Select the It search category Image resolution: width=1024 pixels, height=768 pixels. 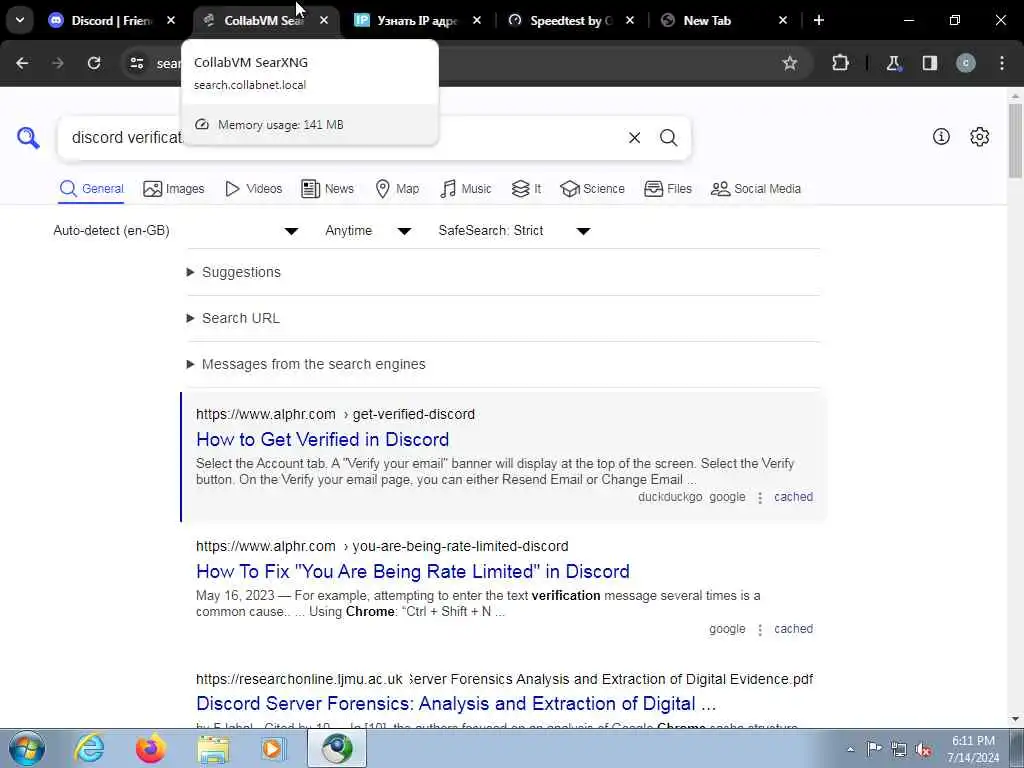[526, 189]
